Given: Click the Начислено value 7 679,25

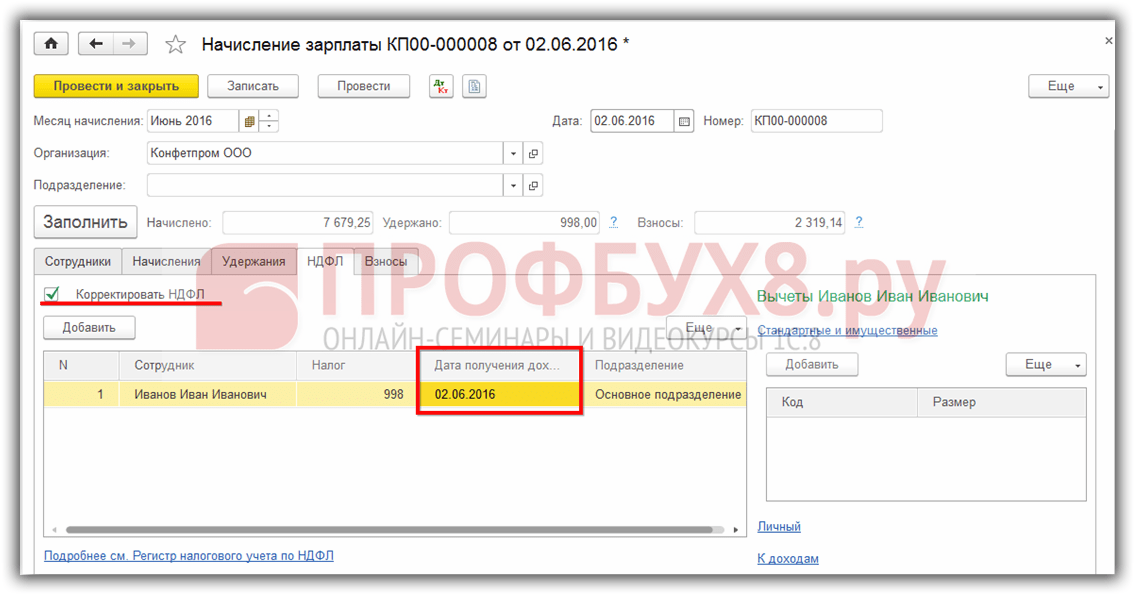Looking at the screenshot, I should (298, 223).
